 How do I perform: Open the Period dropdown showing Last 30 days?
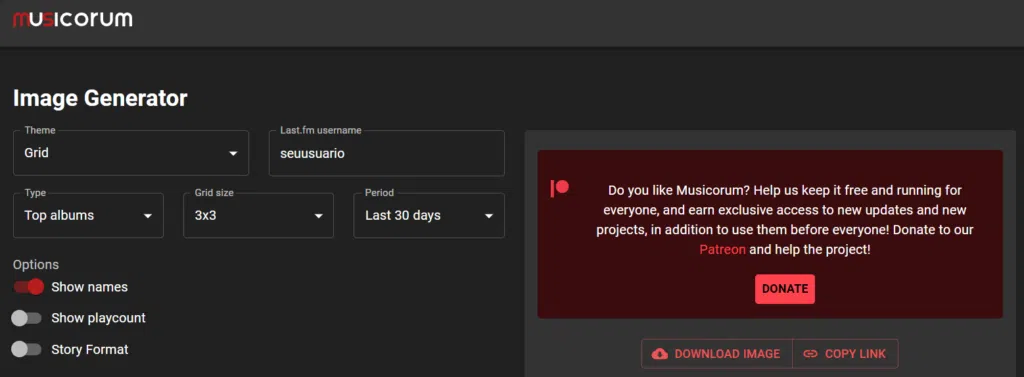(429, 215)
